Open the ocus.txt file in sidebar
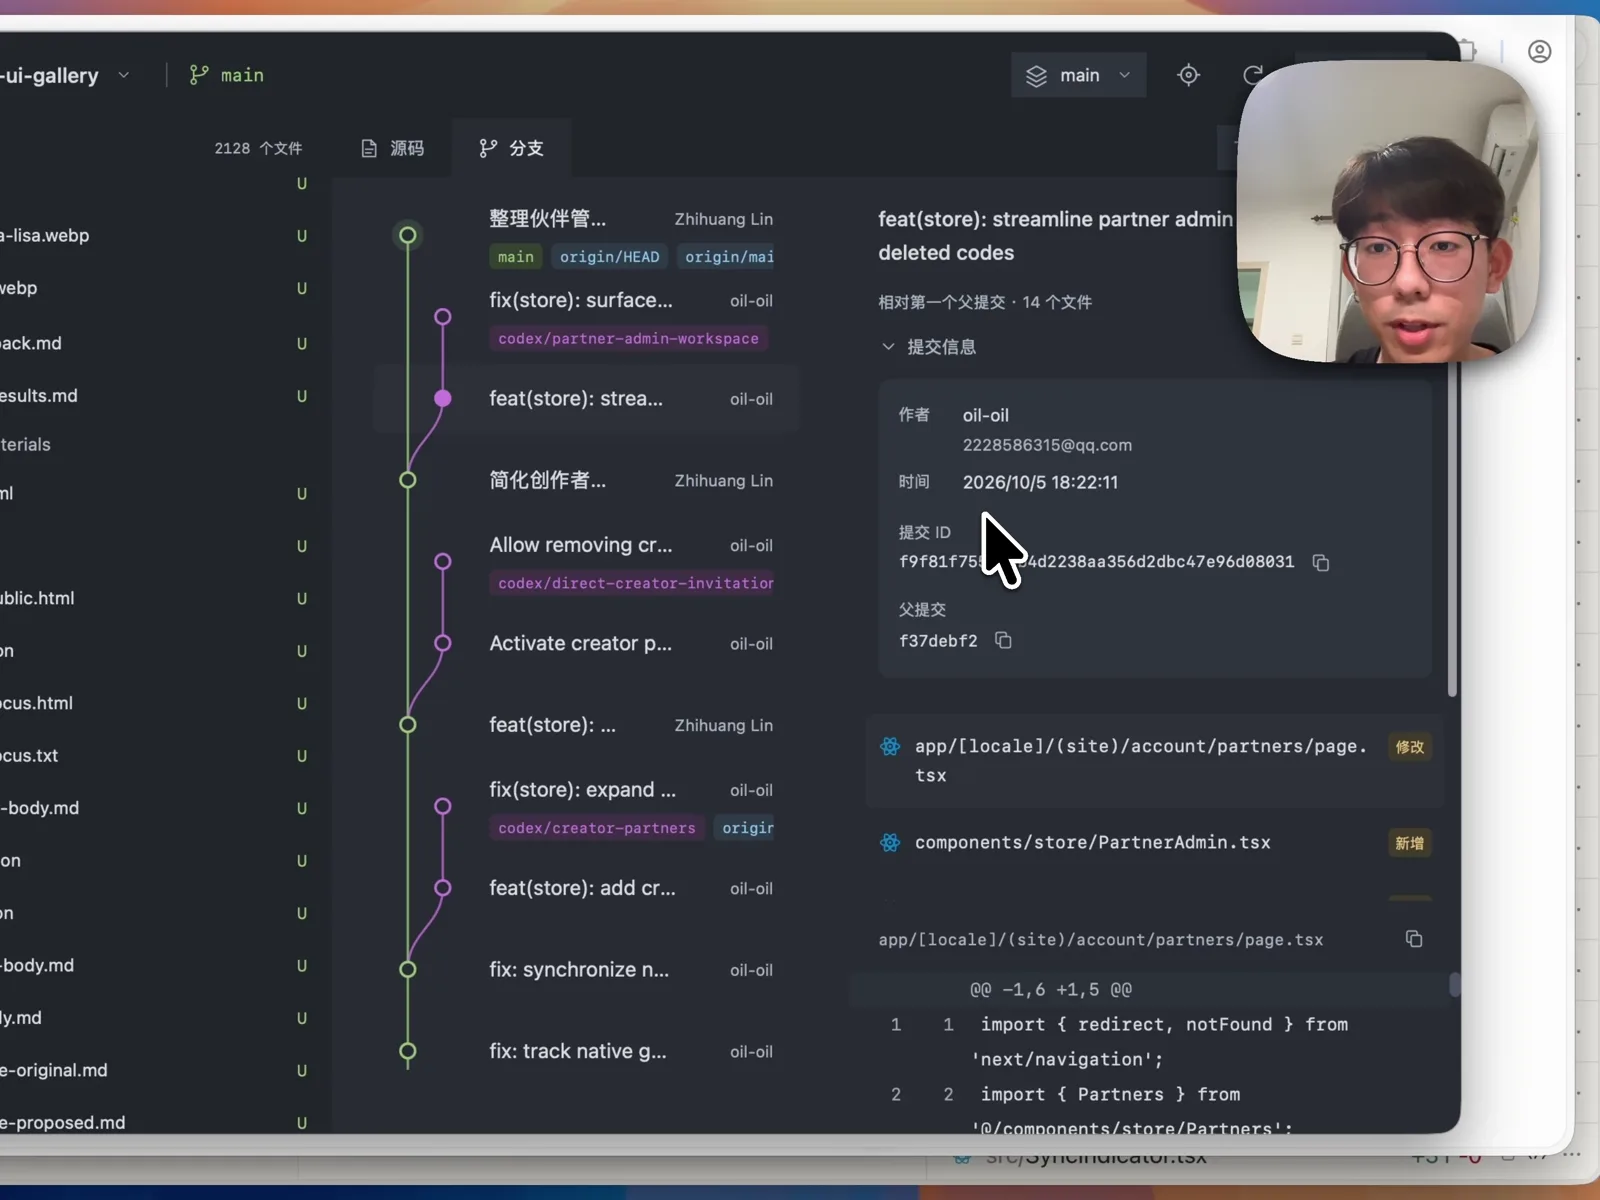Screen dimensions: 1600x1200 29,756
